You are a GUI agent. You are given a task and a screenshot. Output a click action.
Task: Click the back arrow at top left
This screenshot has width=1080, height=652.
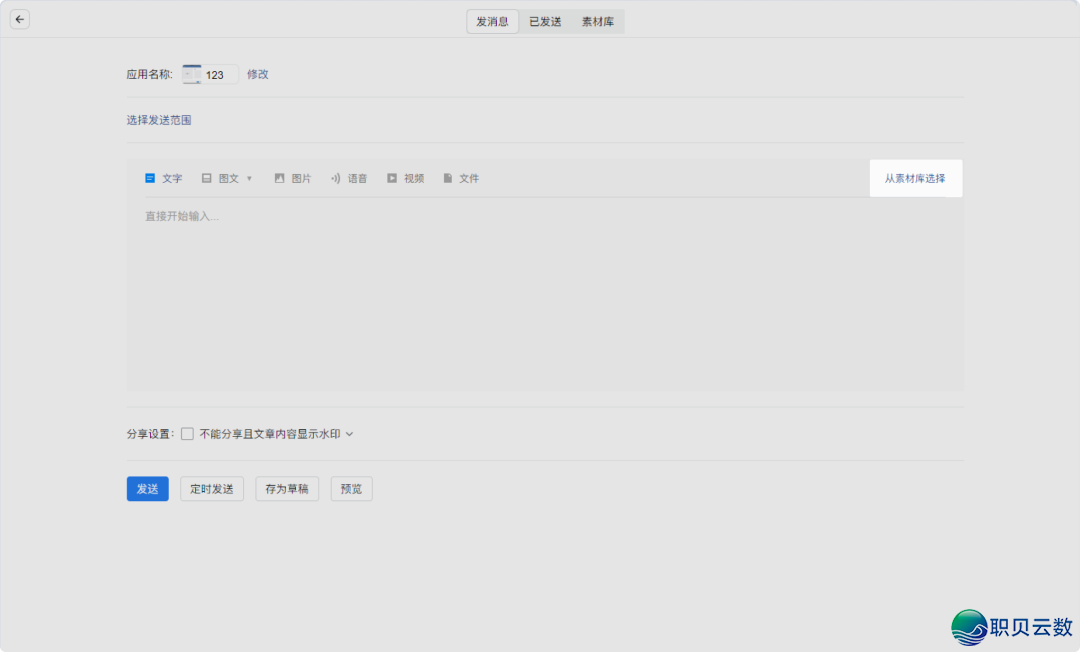tap(19, 18)
